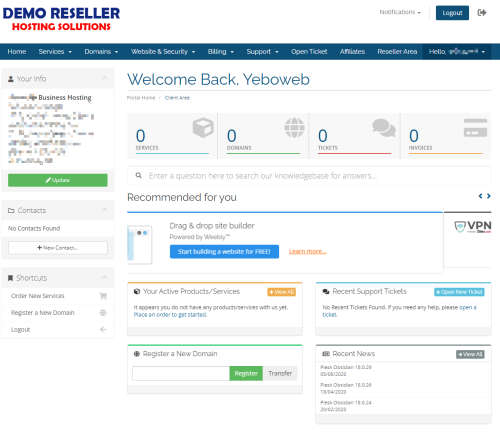Open the Domains dropdown menu

(x=101, y=52)
